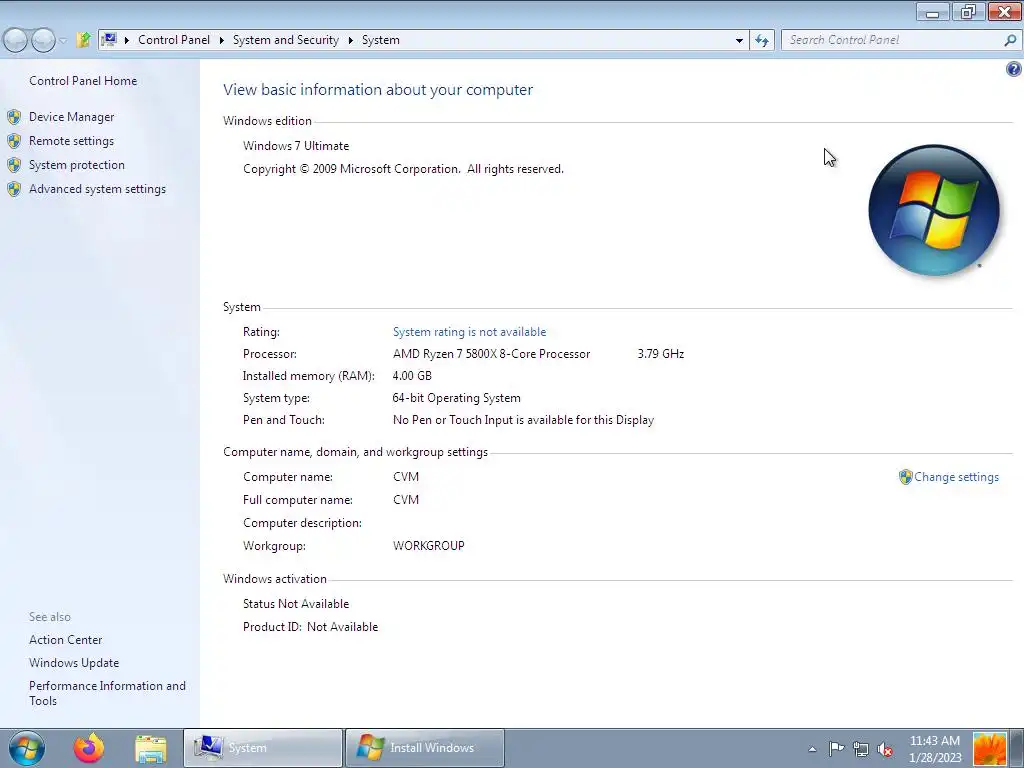Click the Forward navigation arrow button
This screenshot has width=1024, height=768.
pos(44,40)
